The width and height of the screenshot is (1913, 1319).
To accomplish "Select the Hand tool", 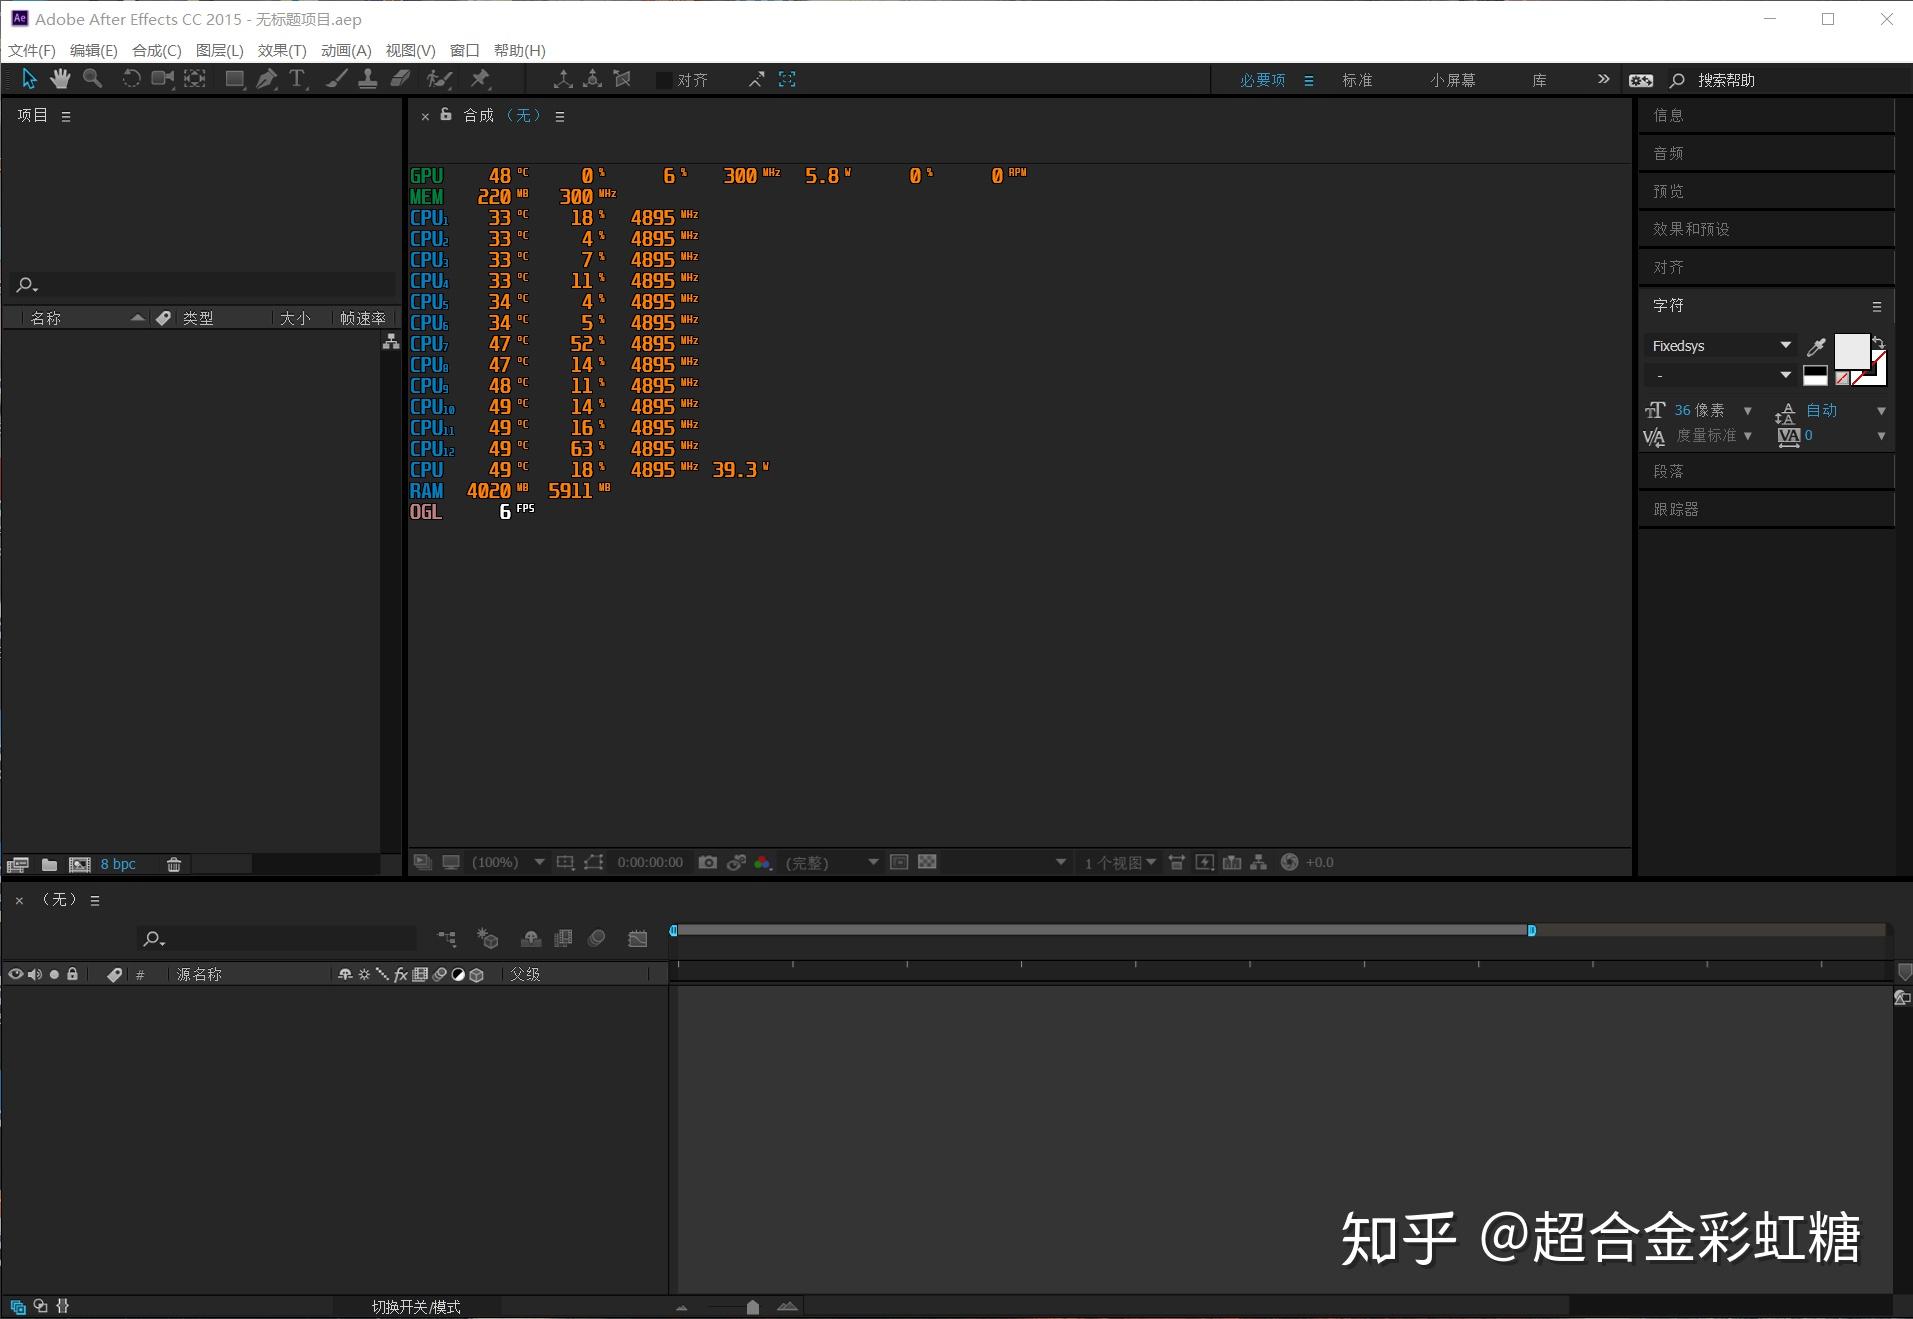I will click(61, 79).
